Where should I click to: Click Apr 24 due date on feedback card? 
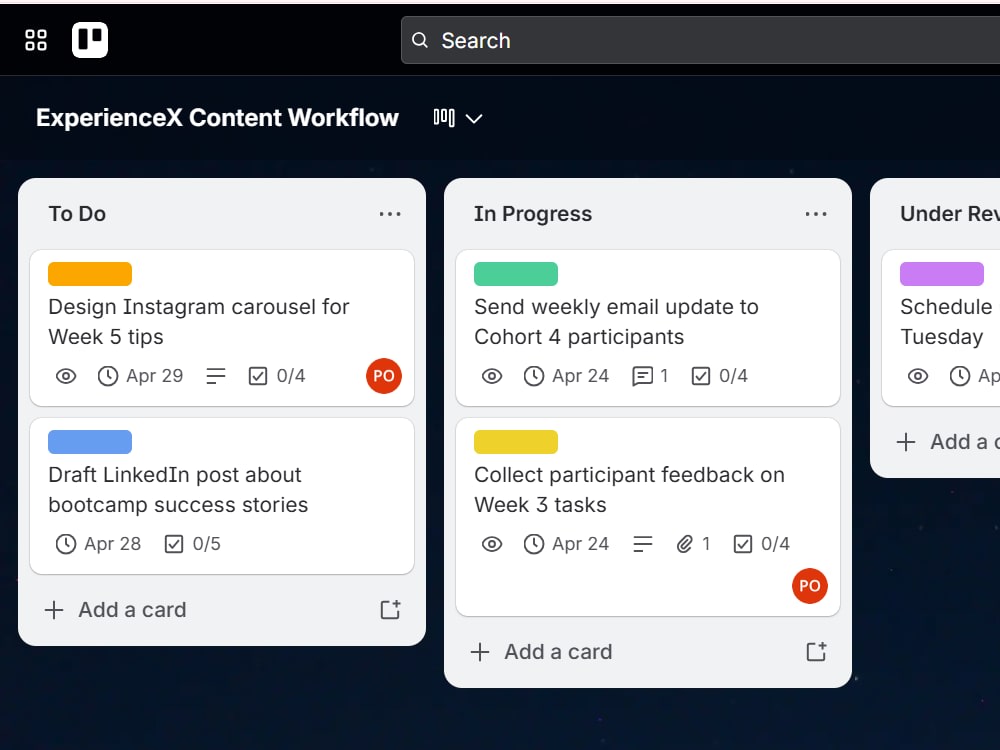tap(566, 544)
